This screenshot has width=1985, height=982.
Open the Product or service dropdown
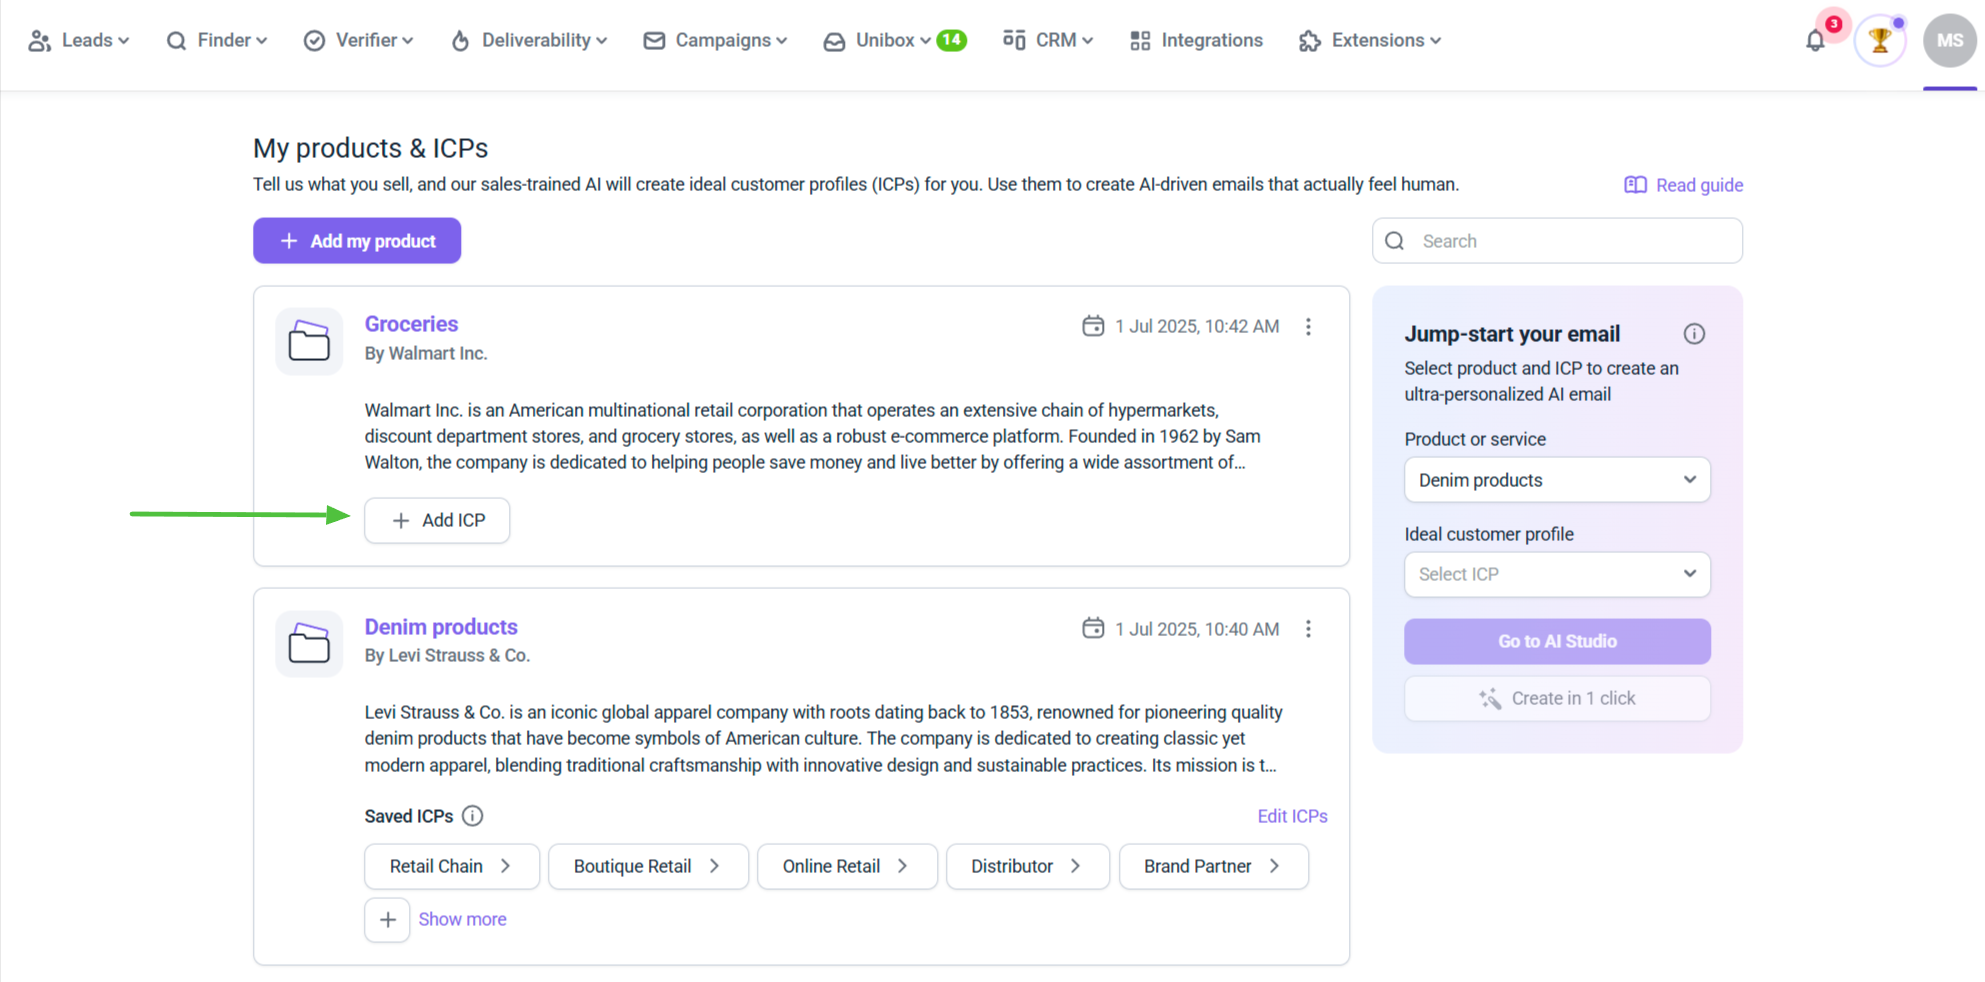[1557, 480]
